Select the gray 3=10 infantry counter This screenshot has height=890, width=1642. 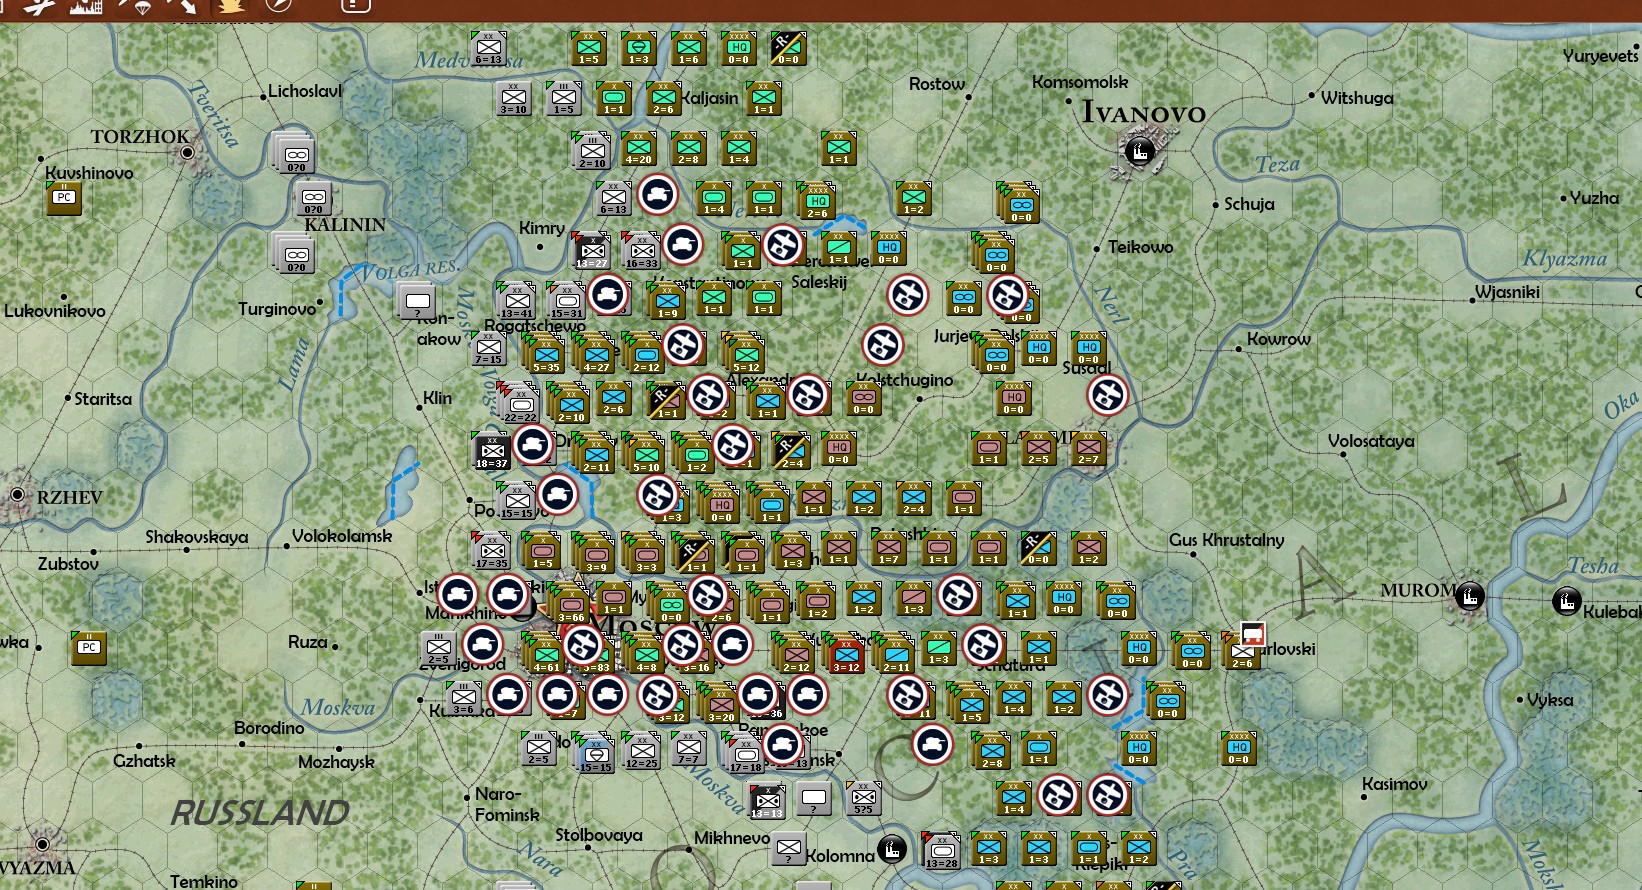(x=514, y=98)
